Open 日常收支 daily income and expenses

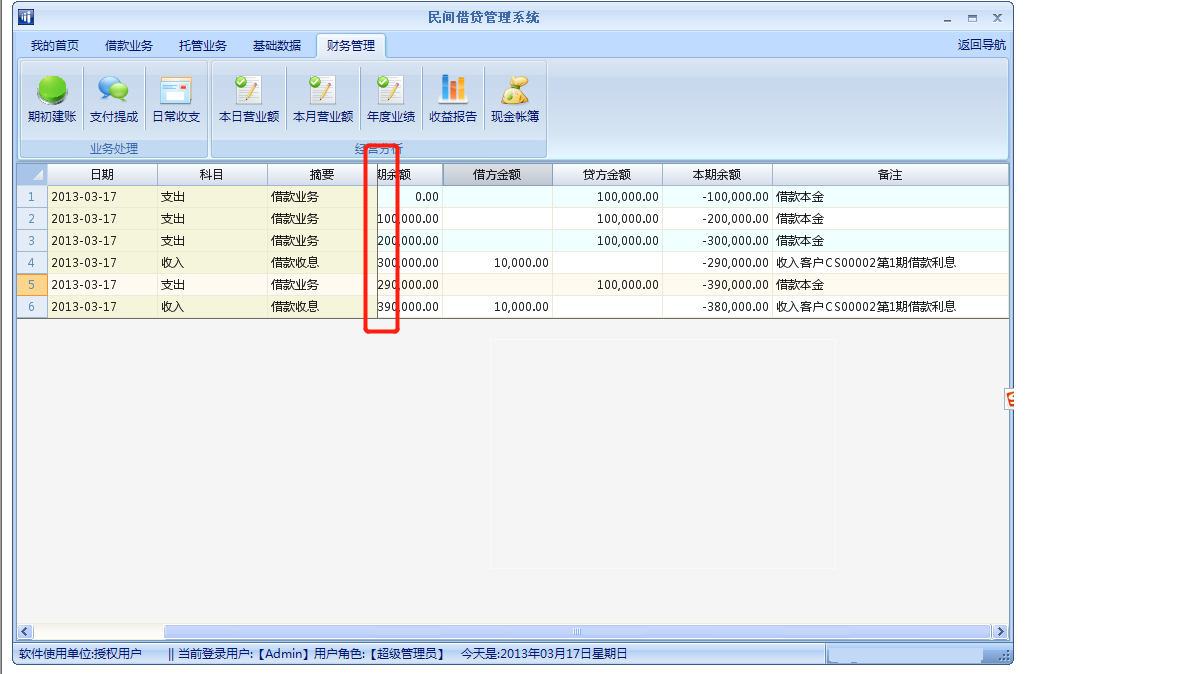tap(176, 100)
